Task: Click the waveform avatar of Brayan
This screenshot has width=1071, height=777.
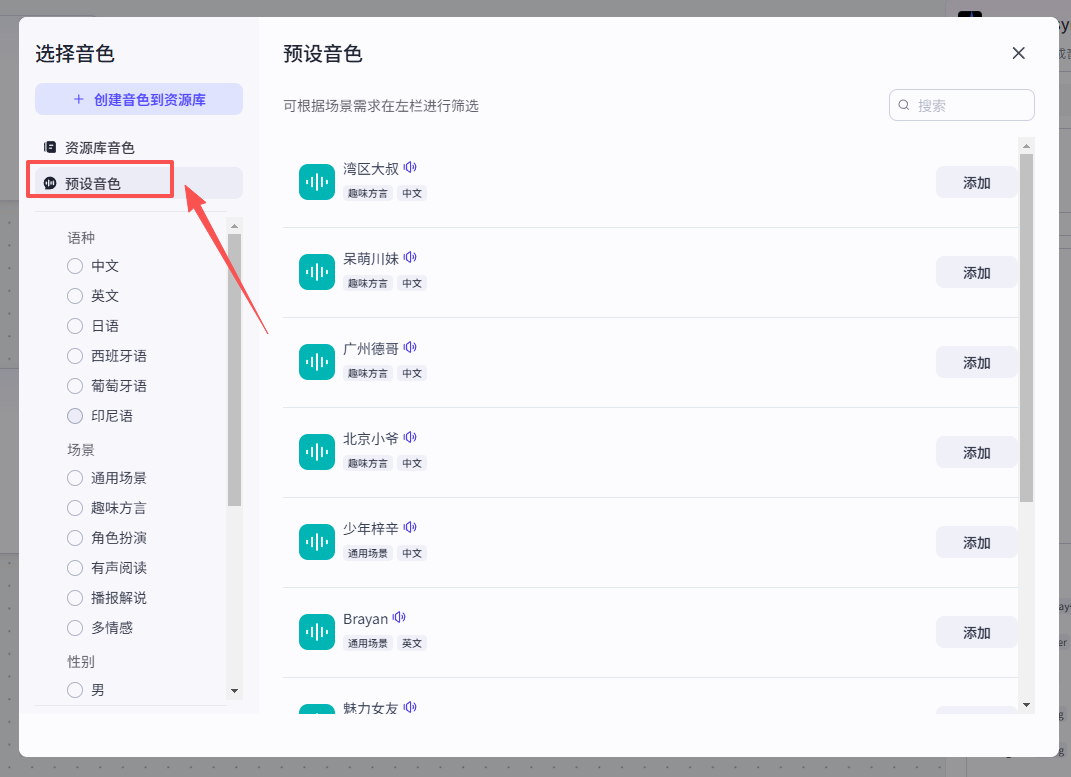Action: [317, 632]
